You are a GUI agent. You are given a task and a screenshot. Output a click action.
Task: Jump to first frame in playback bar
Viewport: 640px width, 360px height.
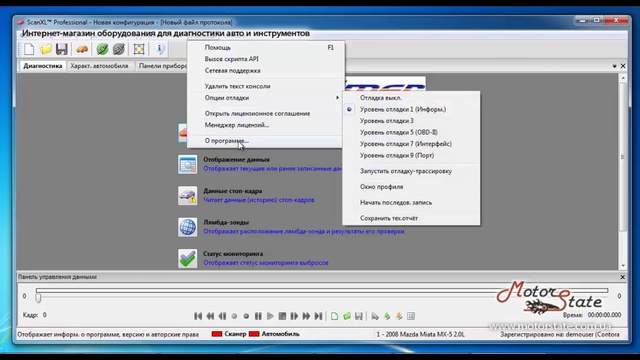coord(198,316)
